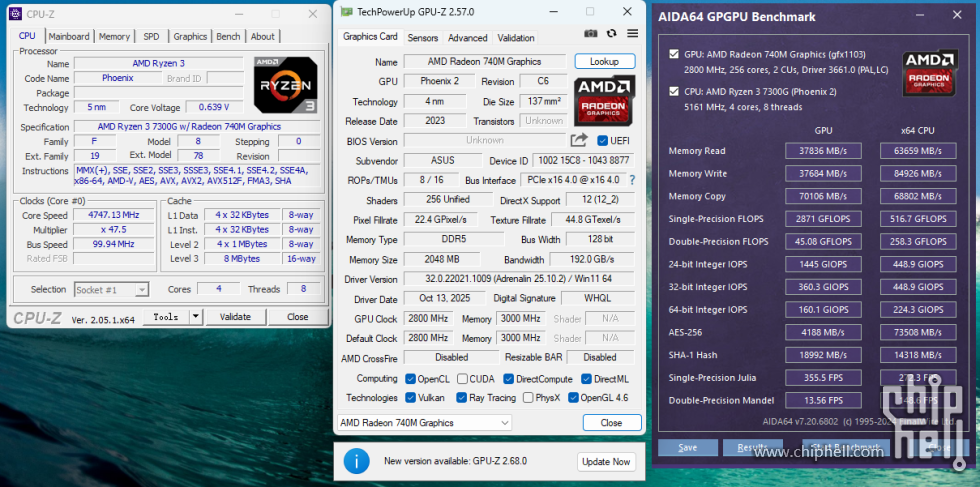Click the GPU-Z screenshot camera icon

[x=591, y=33]
